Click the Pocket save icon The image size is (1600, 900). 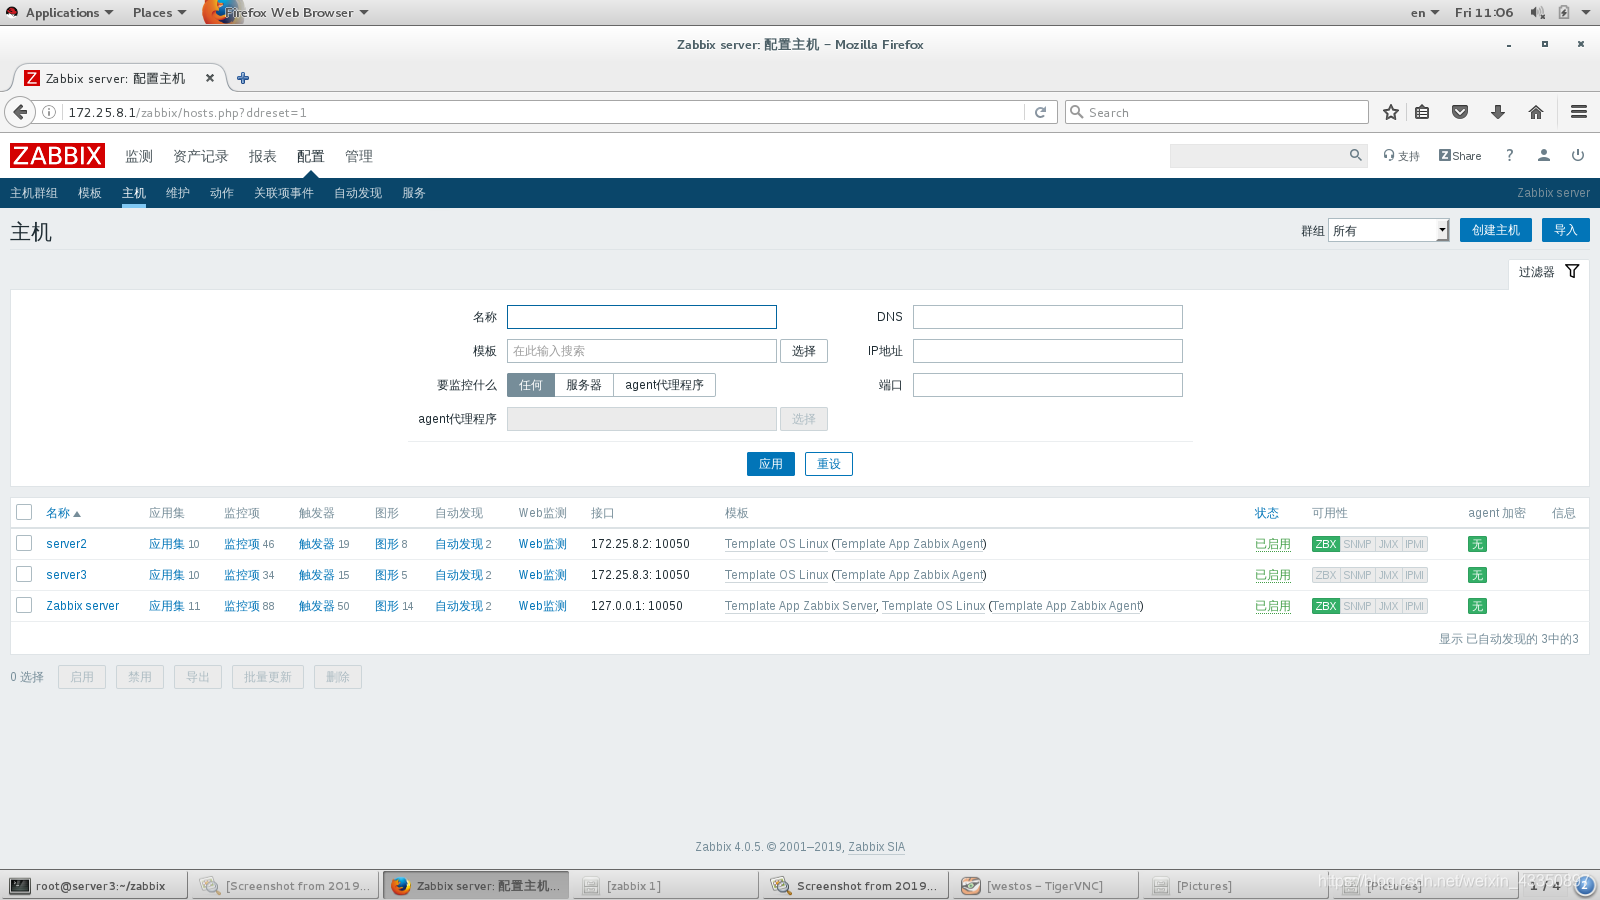1460,112
